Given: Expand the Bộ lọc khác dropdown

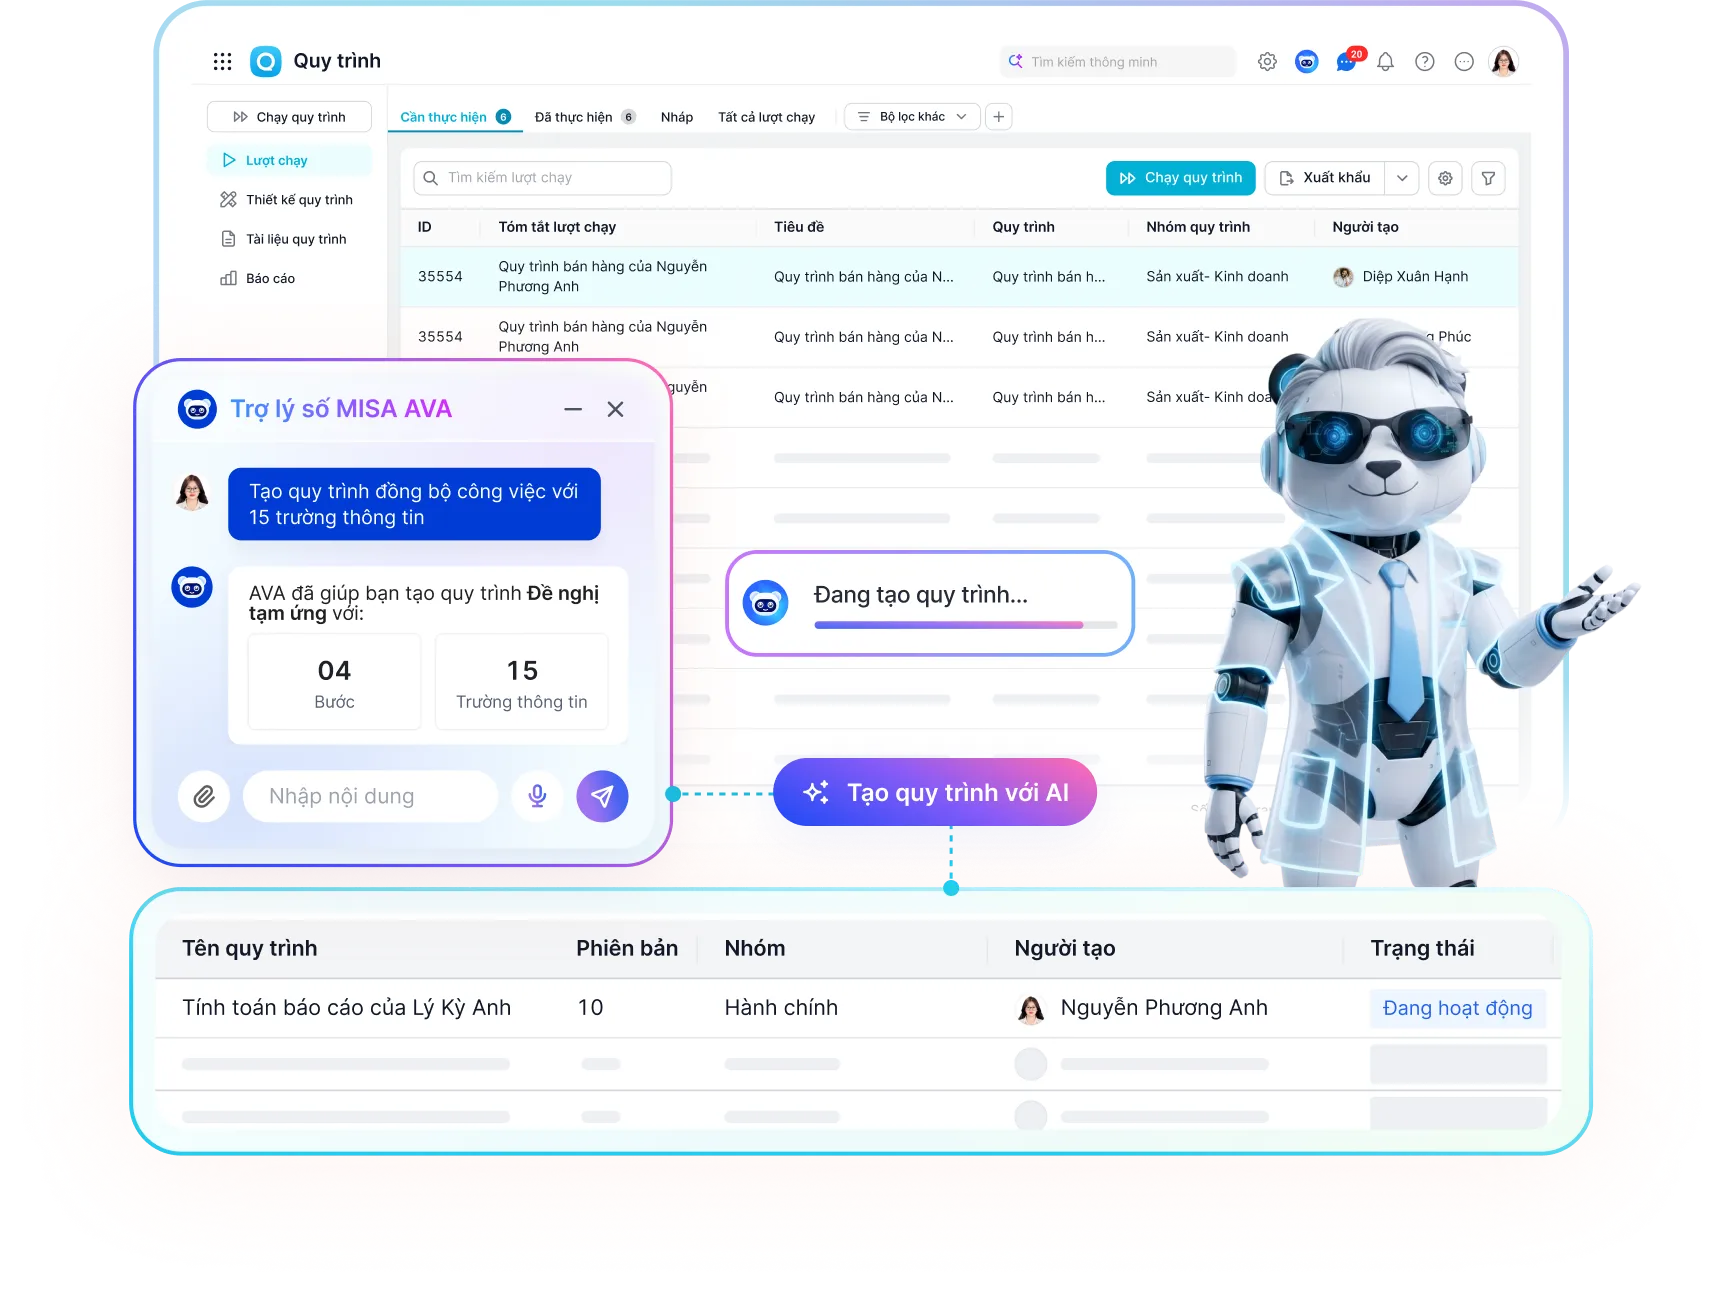Looking at the screenshot, I should tap(912, 117).
